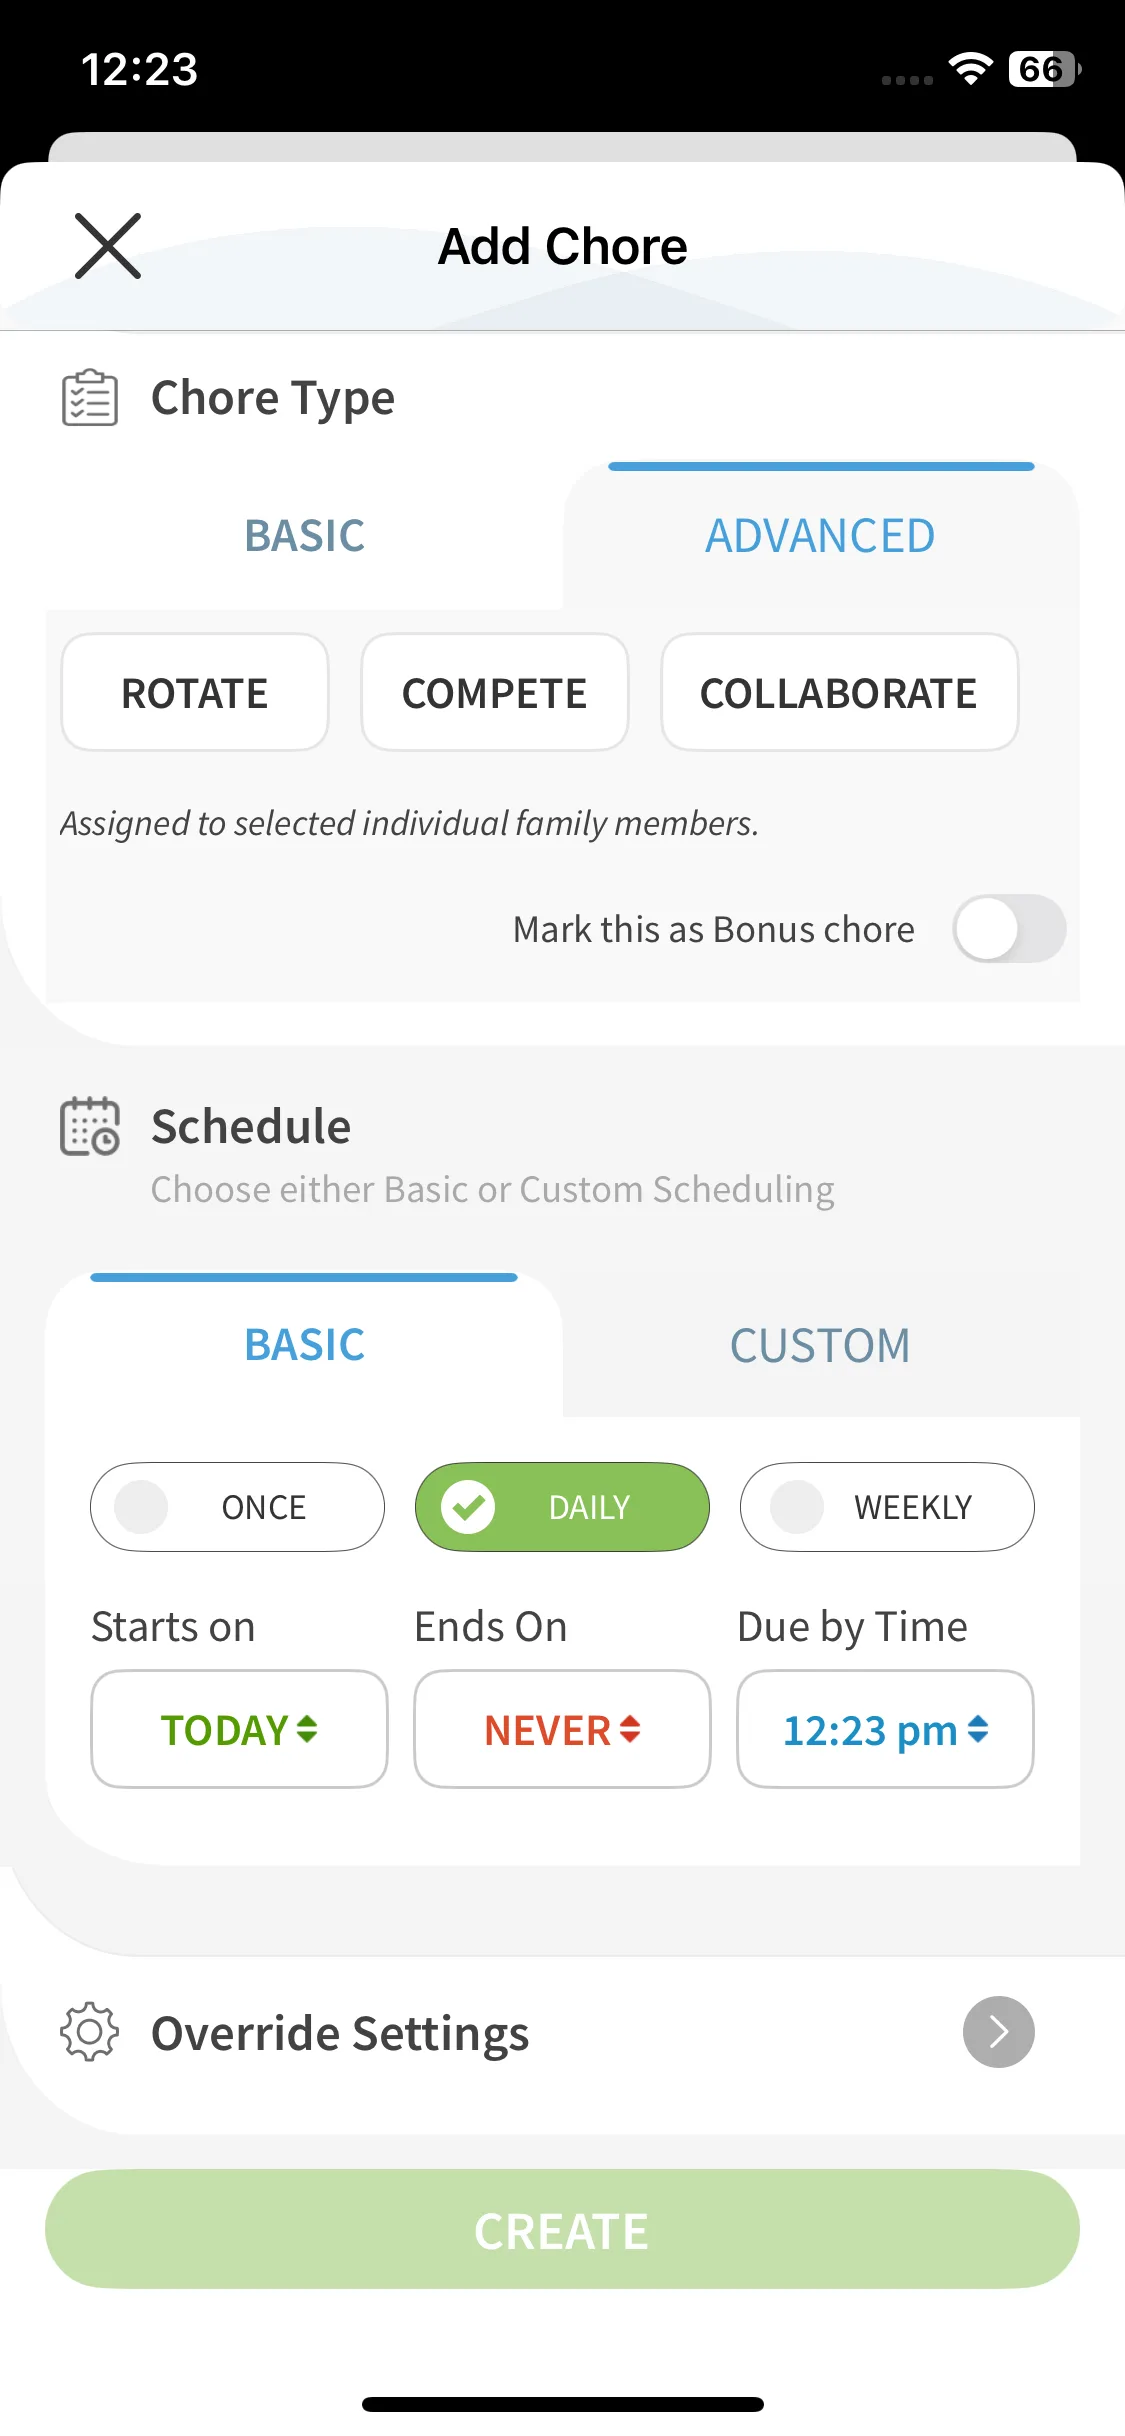Tap the Wi-Fi status icon
The image size is (1125, 2436).
tap(969, 69)
